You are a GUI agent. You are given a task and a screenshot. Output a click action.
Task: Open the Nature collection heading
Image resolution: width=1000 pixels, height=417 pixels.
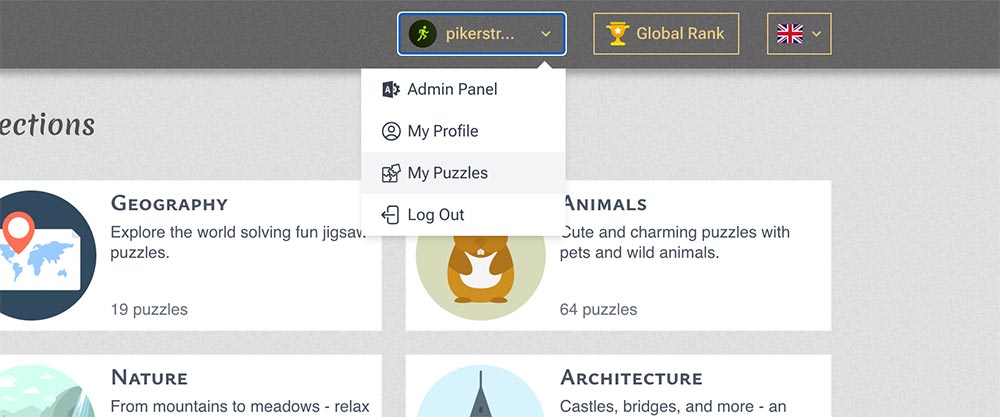(149, 378)
